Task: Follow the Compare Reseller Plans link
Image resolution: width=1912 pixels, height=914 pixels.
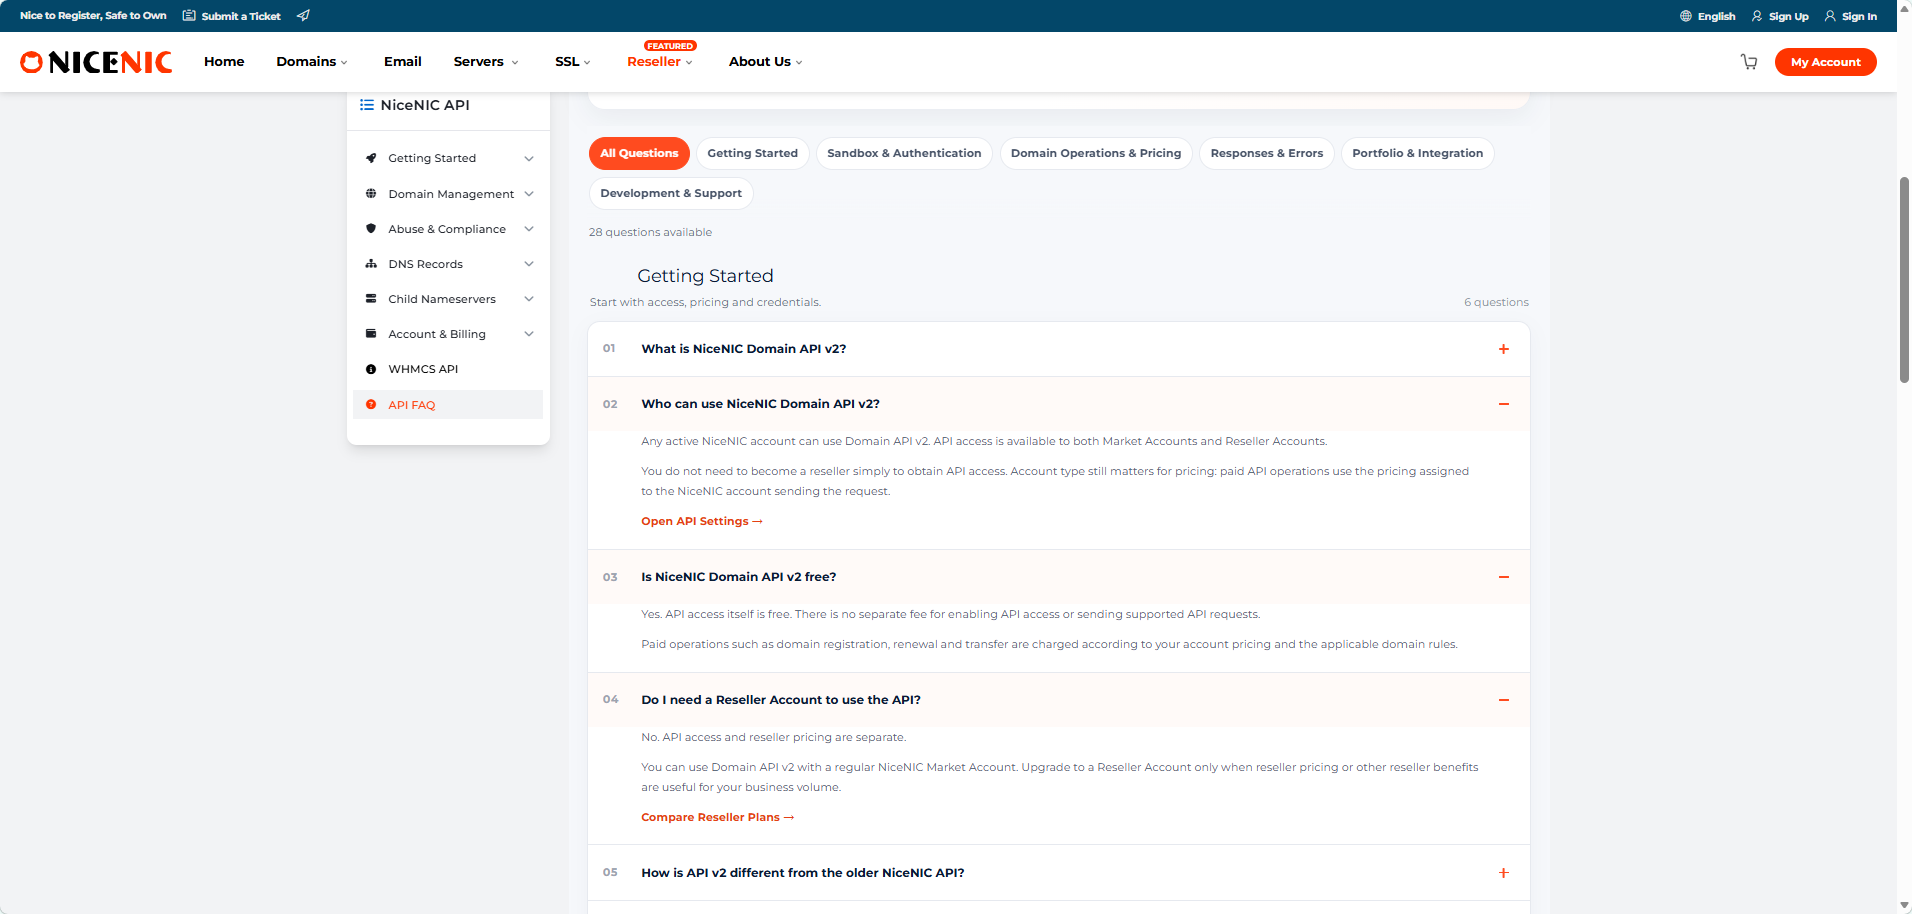Action: coord(718,817)
